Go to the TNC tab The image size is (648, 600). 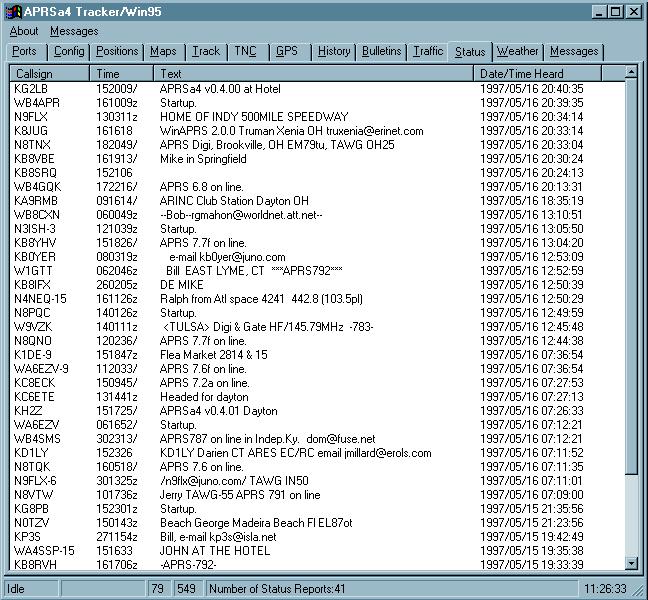pos(245,51)
